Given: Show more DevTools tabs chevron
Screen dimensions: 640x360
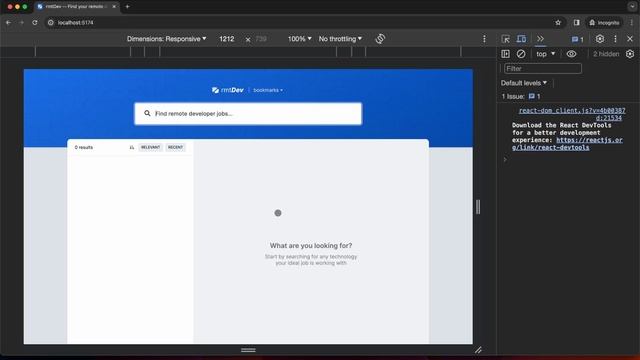Looking at the screenshot, I should pos(540,39).
